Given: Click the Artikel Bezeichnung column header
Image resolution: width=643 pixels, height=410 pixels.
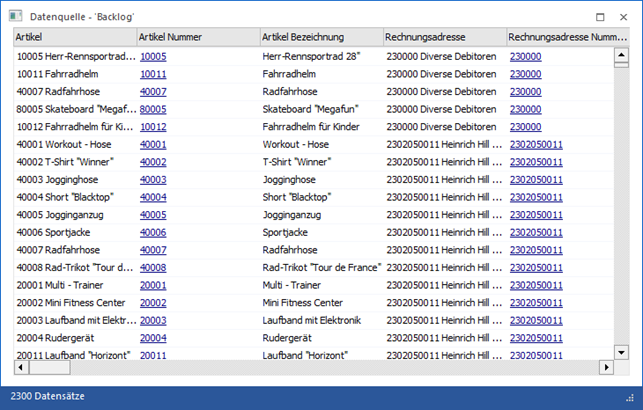Looking at the screenshot, I should click(320, 37).
